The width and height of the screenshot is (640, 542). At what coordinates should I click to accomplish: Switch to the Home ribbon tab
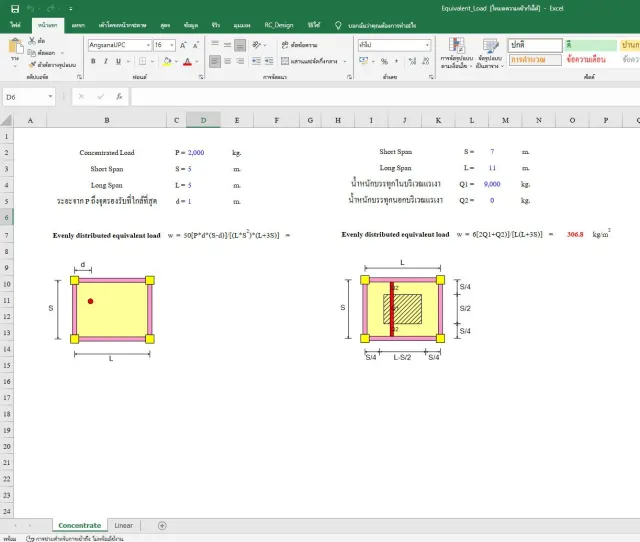(48, 25)
